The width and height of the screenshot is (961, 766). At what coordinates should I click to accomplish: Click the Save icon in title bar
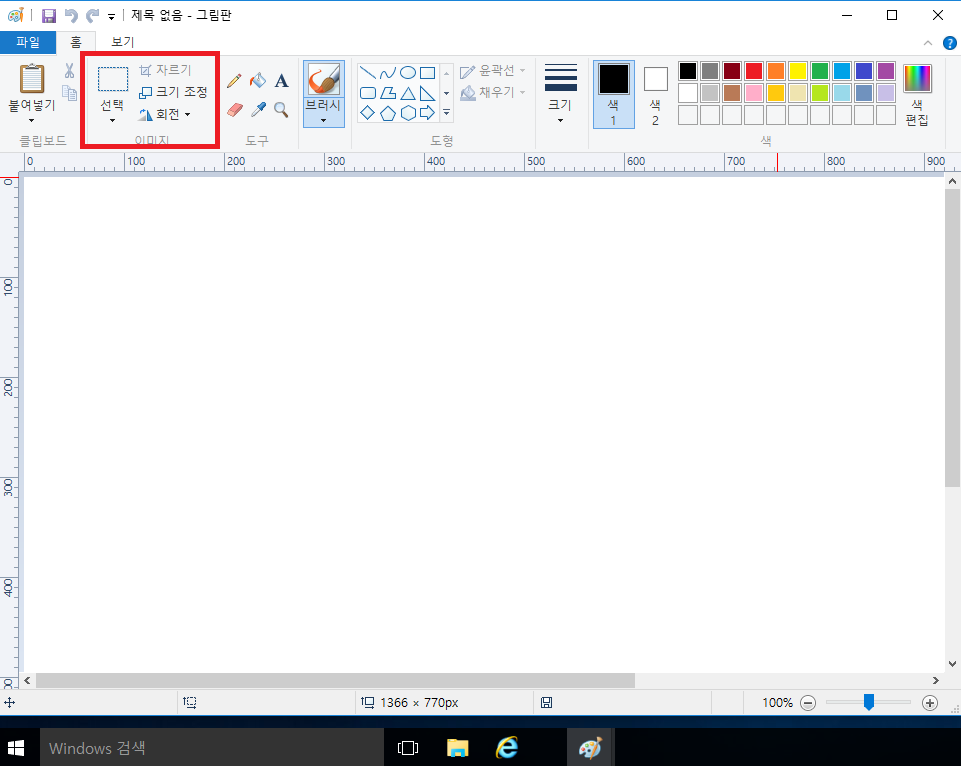click(48, 15)
